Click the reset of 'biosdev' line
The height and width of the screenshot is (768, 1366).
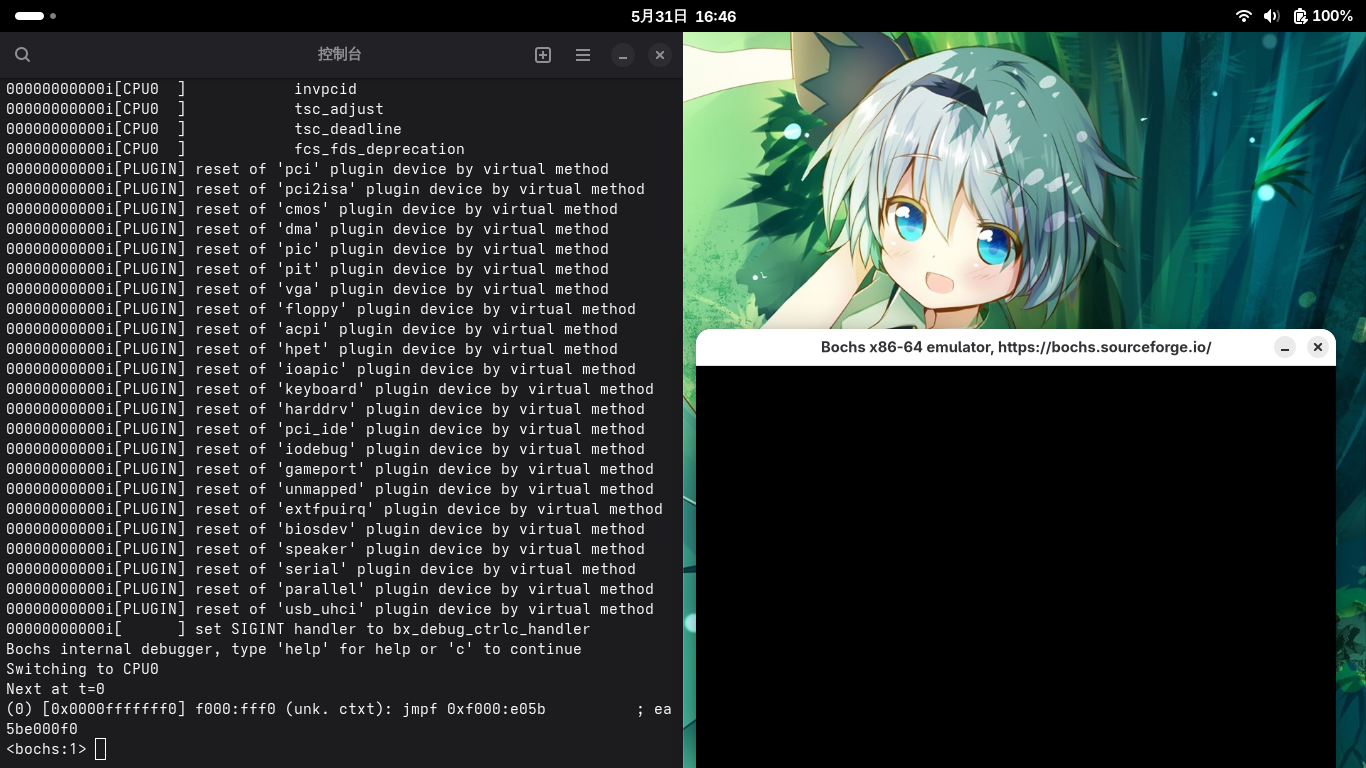click(325, 529)
